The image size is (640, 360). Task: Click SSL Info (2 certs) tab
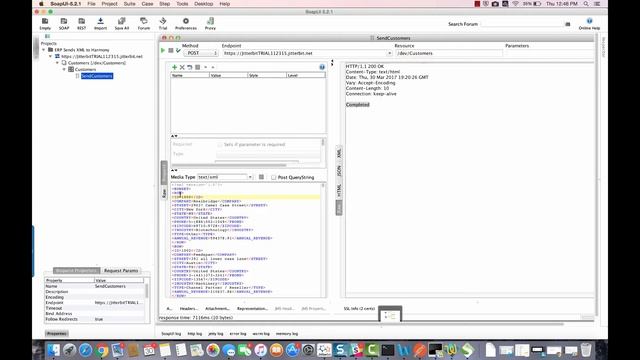point(359,309)
